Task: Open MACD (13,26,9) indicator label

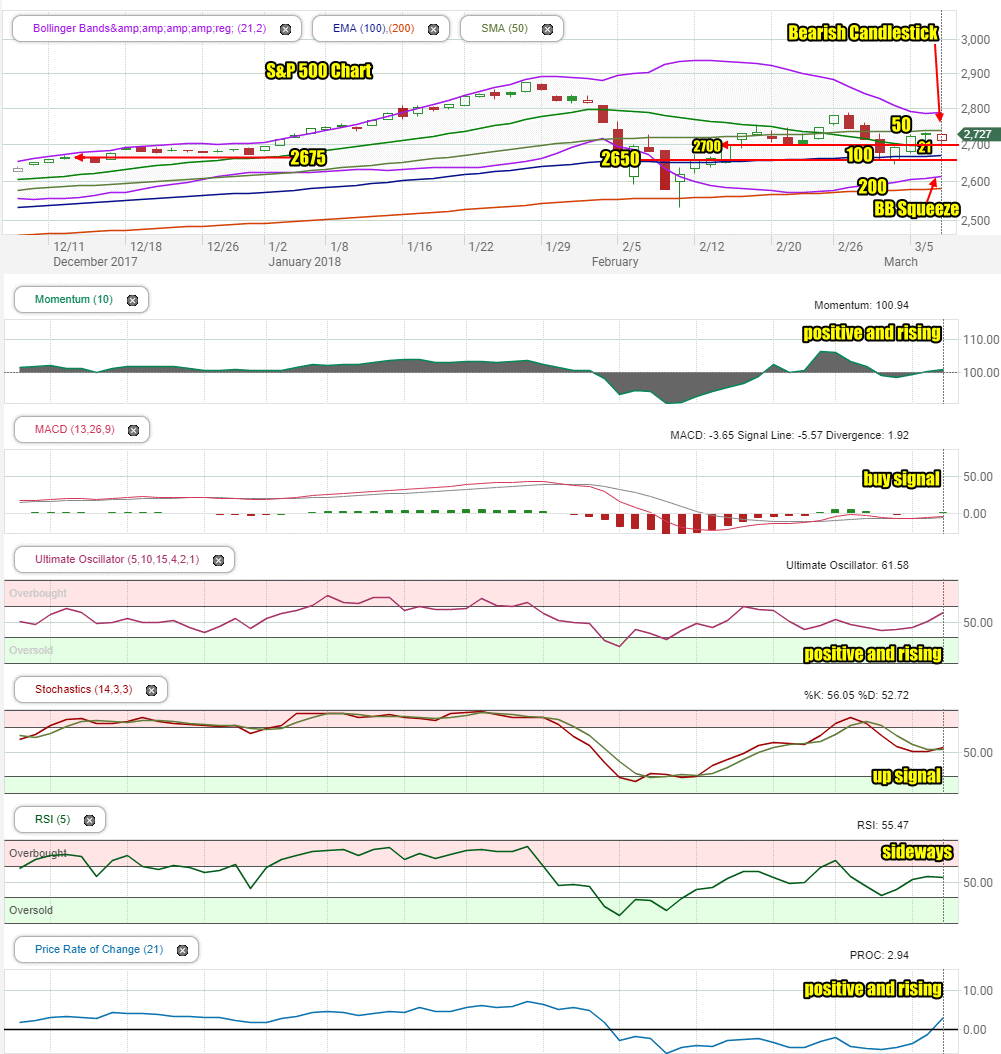Action: [75, 429]
